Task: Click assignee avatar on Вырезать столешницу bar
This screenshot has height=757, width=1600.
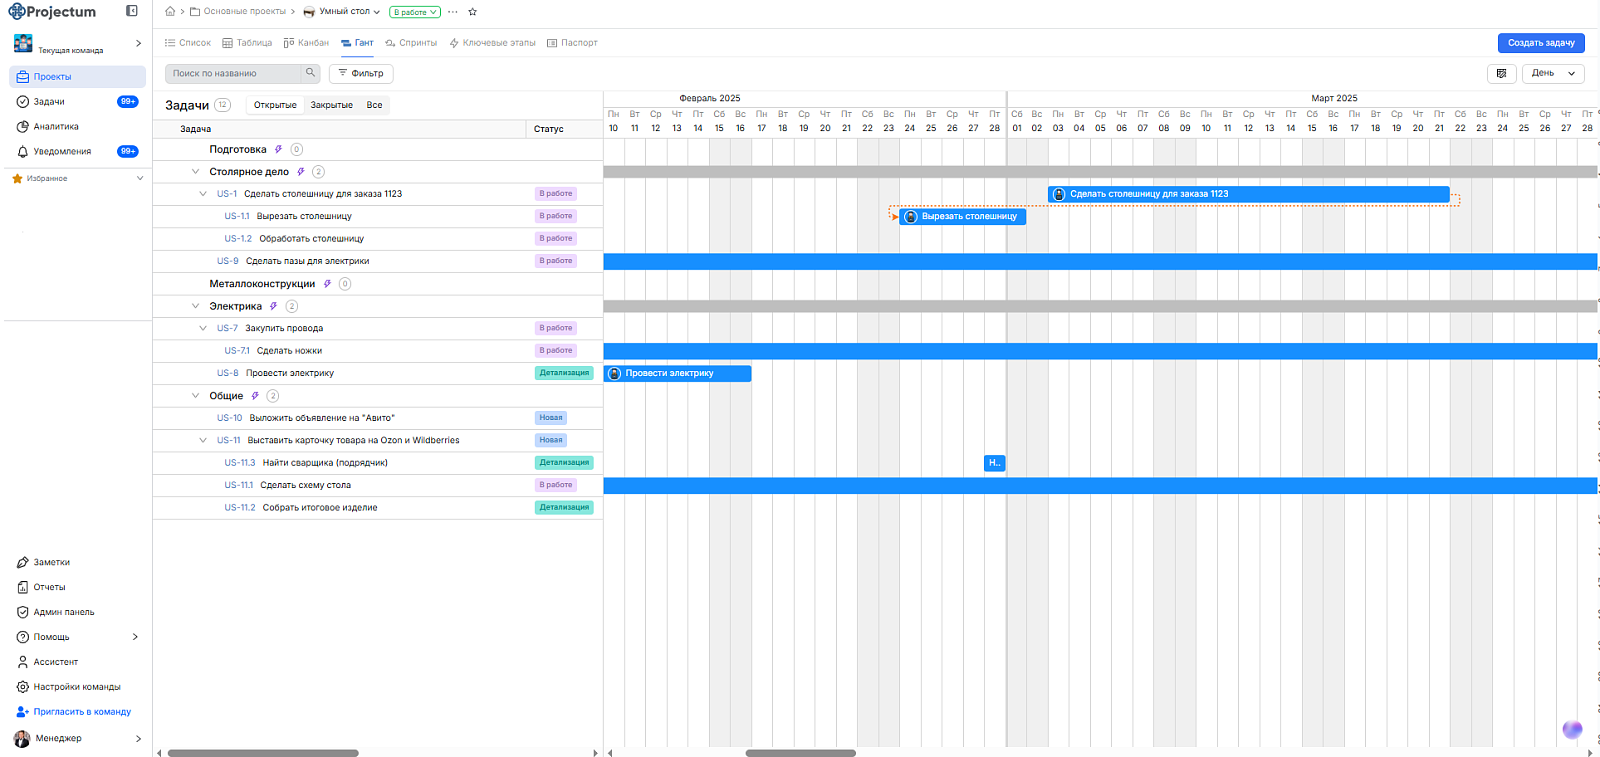Action: point(911,216)
